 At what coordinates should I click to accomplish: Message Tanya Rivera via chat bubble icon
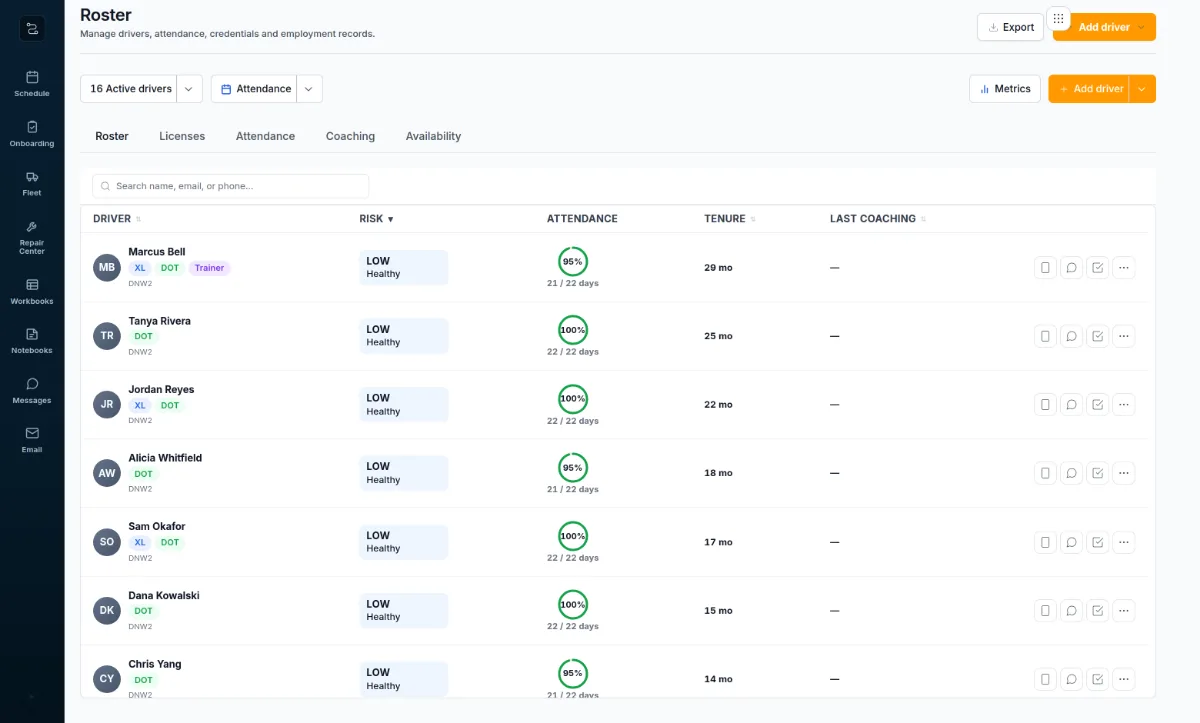(x=1071, y=336)
